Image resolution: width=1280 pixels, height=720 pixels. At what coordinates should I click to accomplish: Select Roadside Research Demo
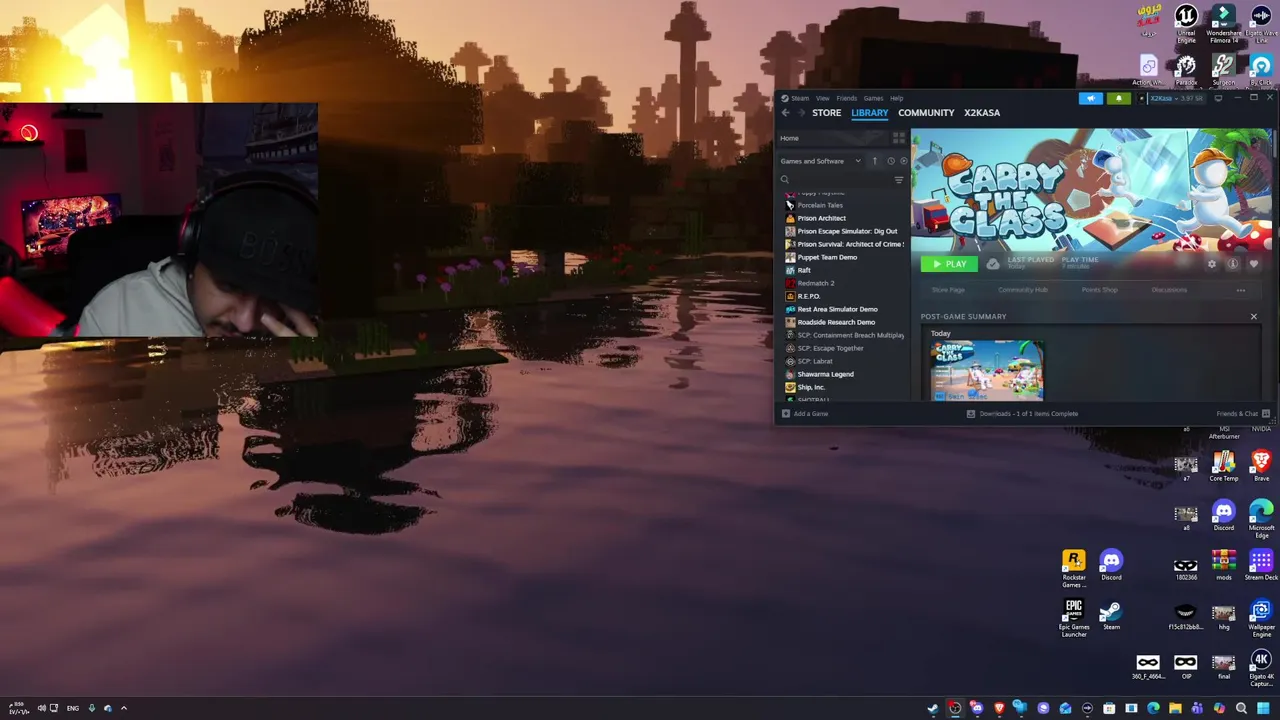coord(836,322)
